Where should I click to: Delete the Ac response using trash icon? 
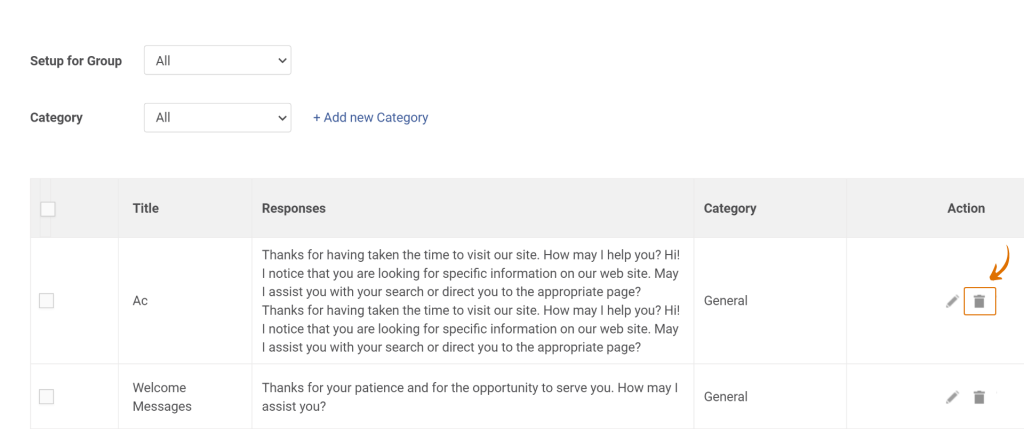coord(979,302)
